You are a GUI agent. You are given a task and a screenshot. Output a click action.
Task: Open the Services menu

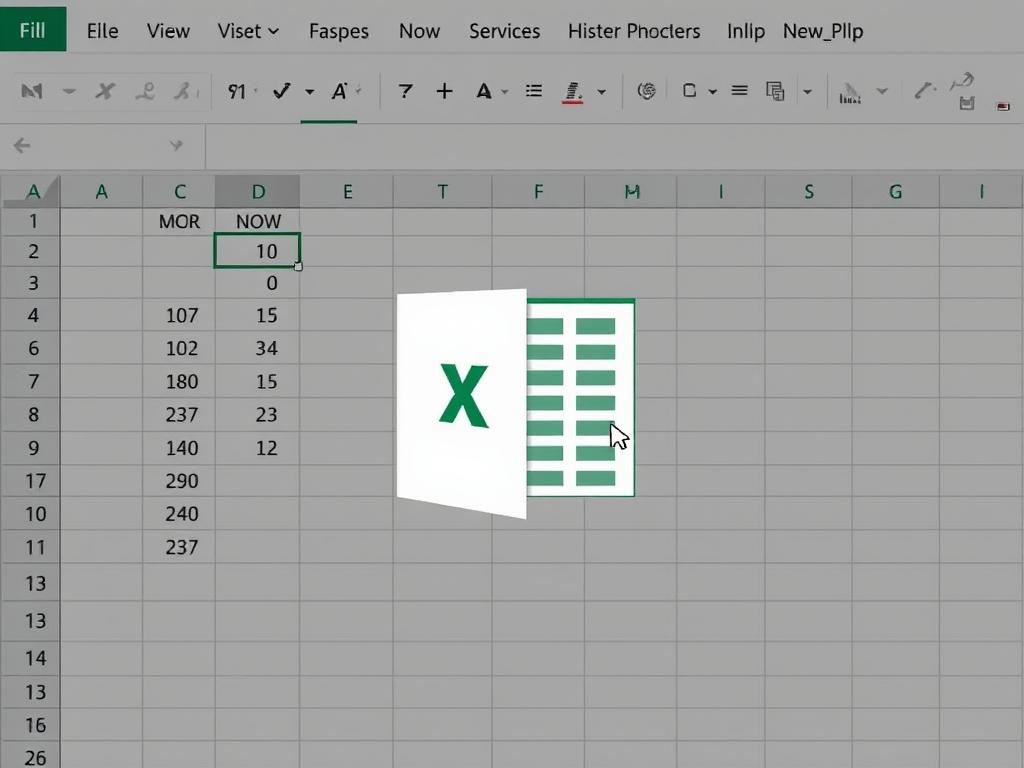click(x=504, y=31)
